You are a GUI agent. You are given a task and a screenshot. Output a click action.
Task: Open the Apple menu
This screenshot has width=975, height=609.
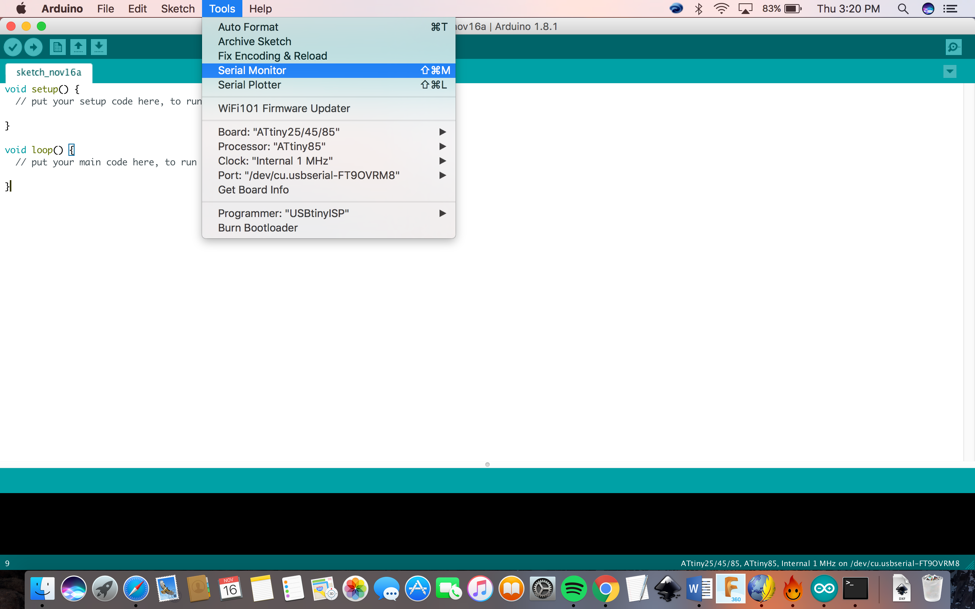pos(21,9)
